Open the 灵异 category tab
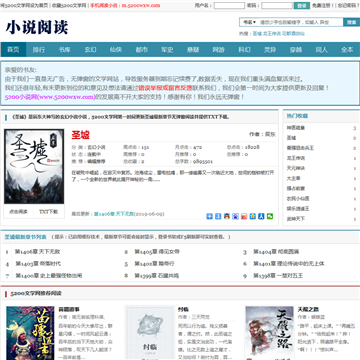The width and height of the screenshot is (360, 360). pos(270,50)
